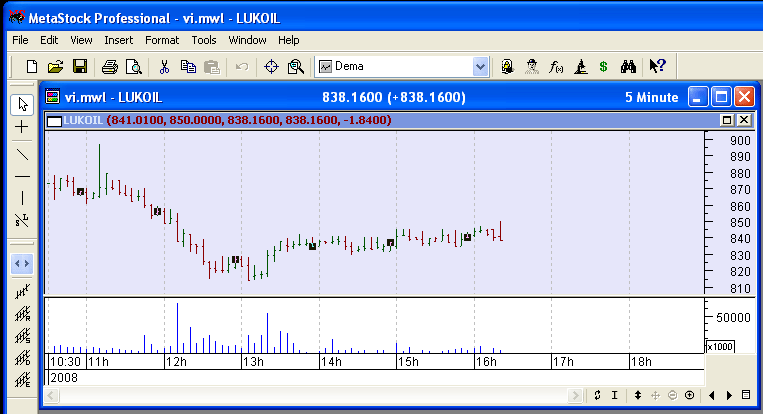Maximize the LUKOIL inner price pane

[727, 120]
